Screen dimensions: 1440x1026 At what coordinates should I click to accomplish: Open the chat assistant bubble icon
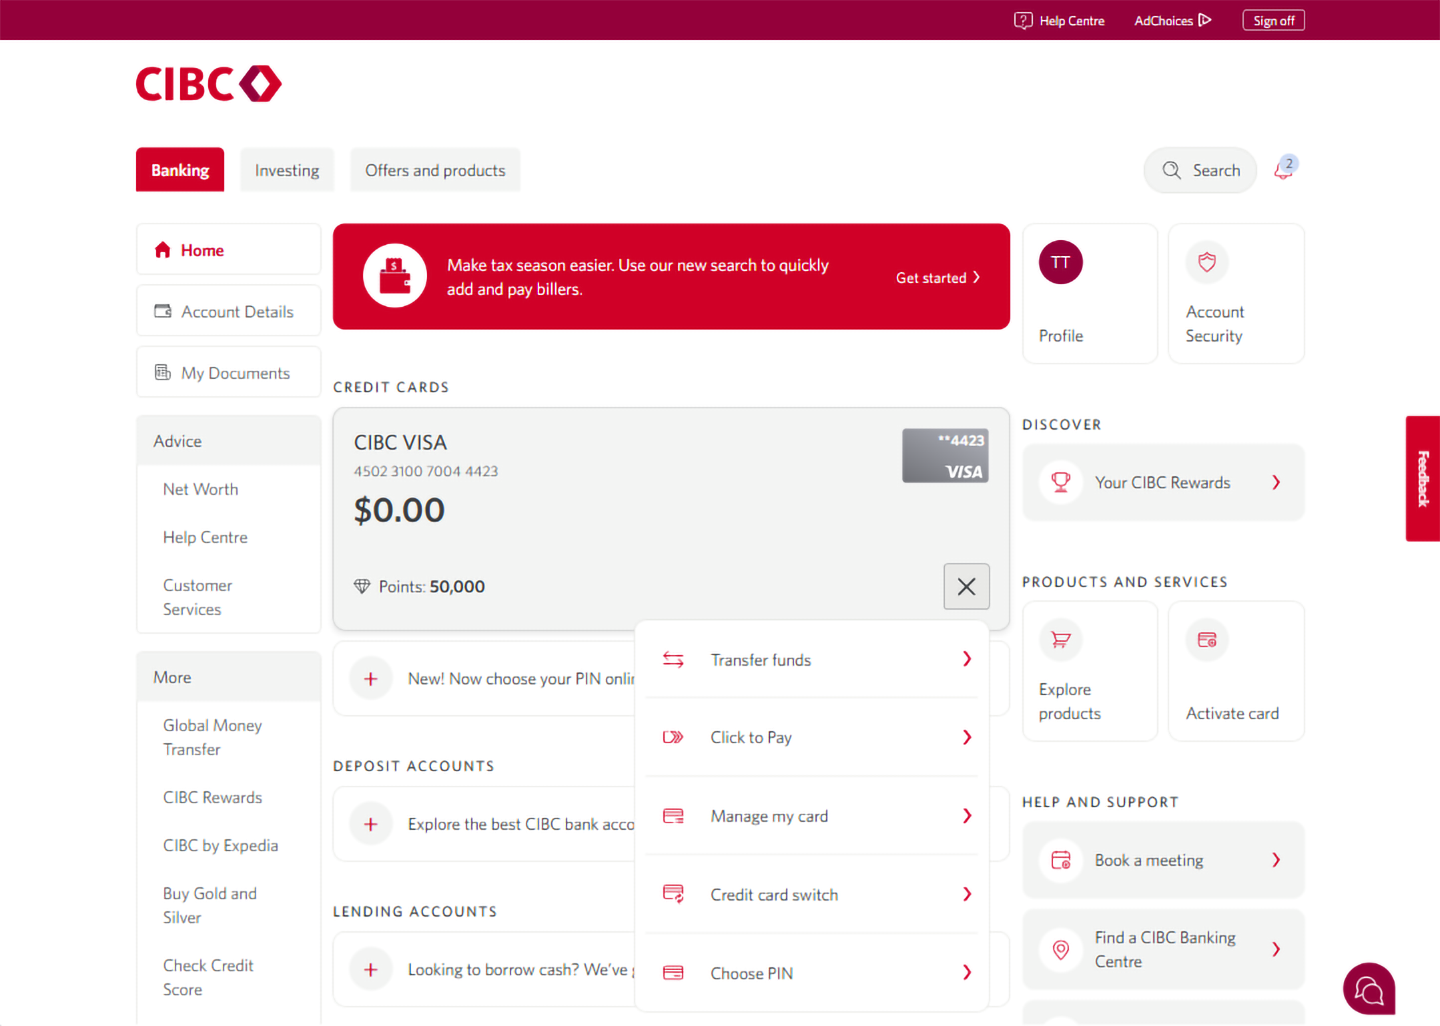[x=1369, y=989]
